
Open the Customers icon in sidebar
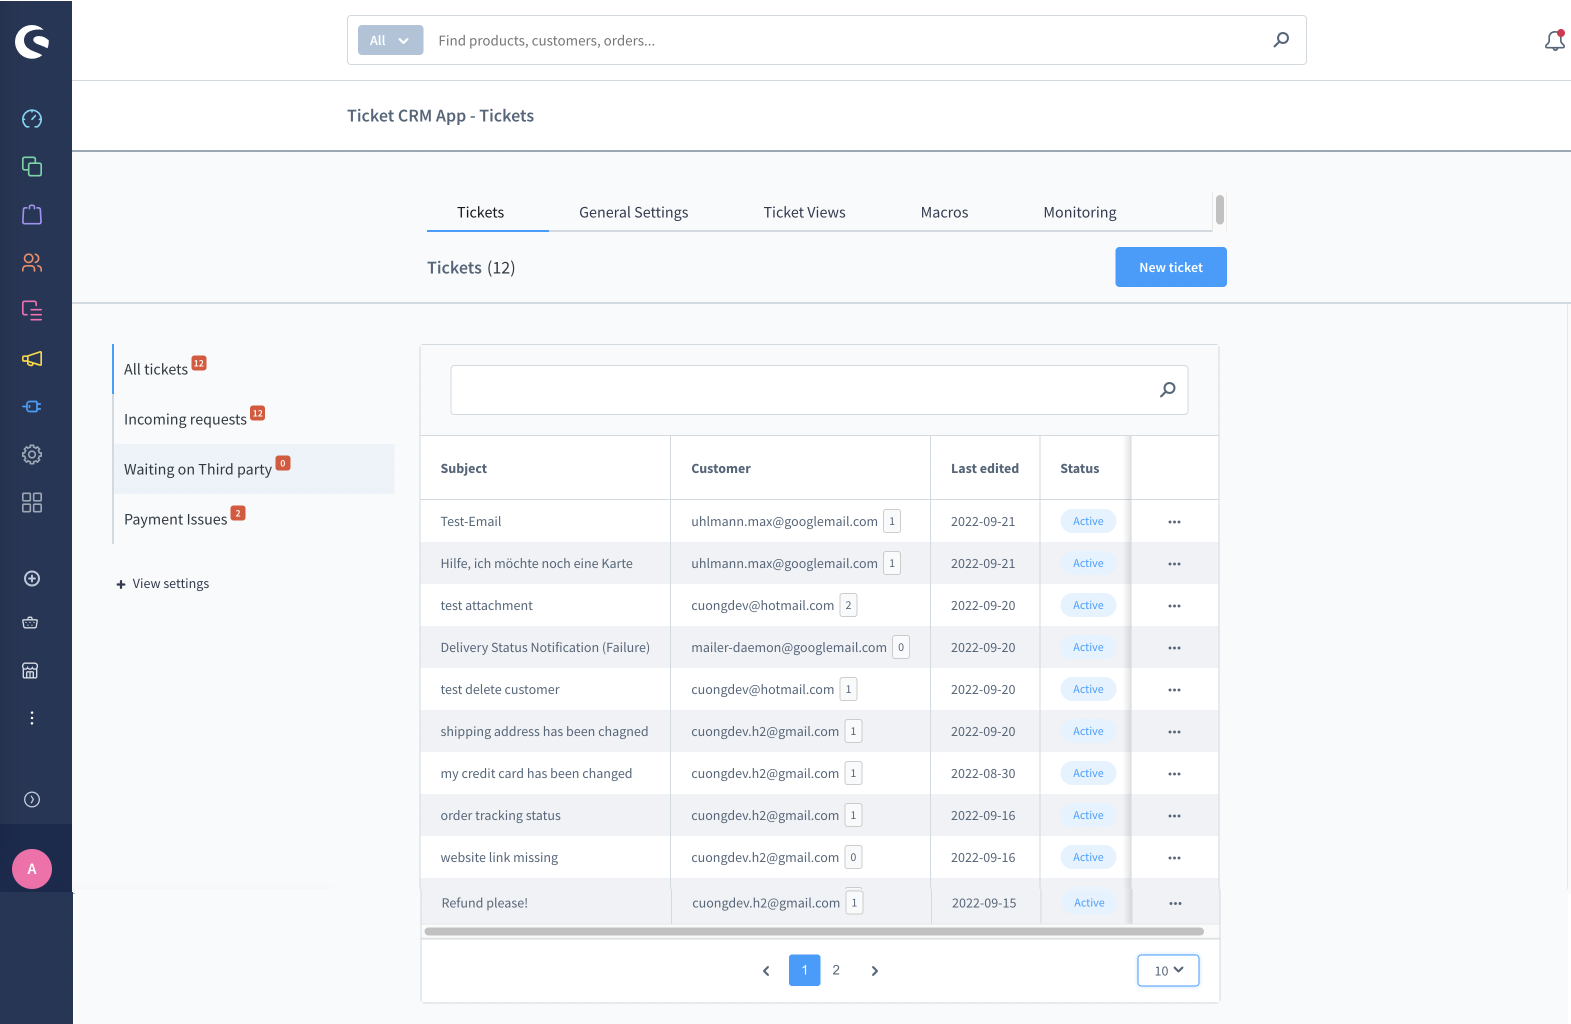(32, 262)
